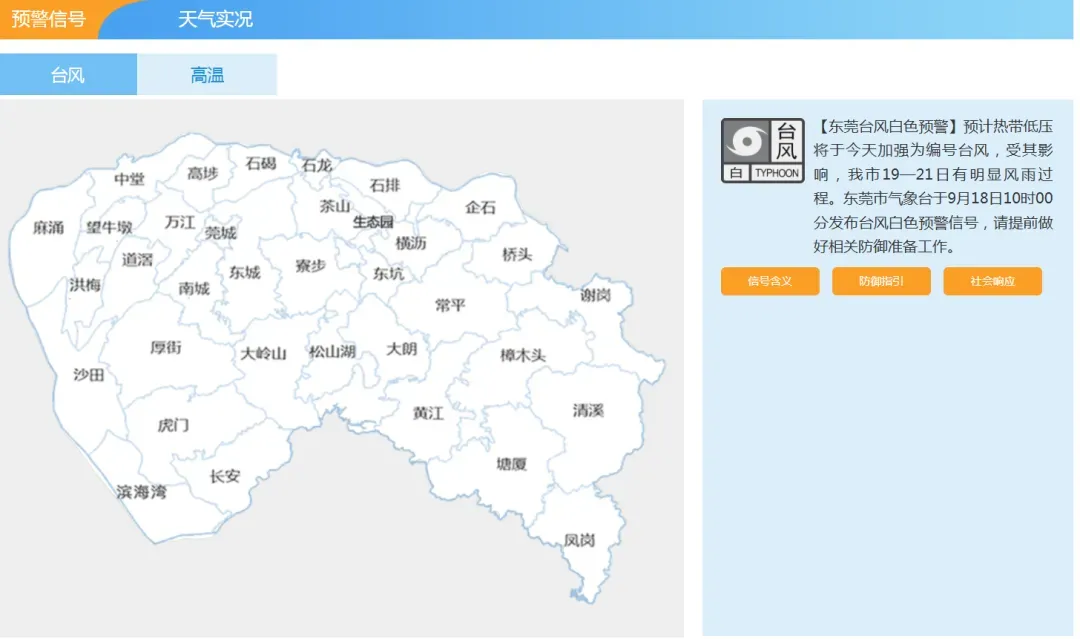Image resolution: width=1080 pixels, height=639 pixels.
Task: Switch to the 天气实况 tab
Action: (215, 19)
